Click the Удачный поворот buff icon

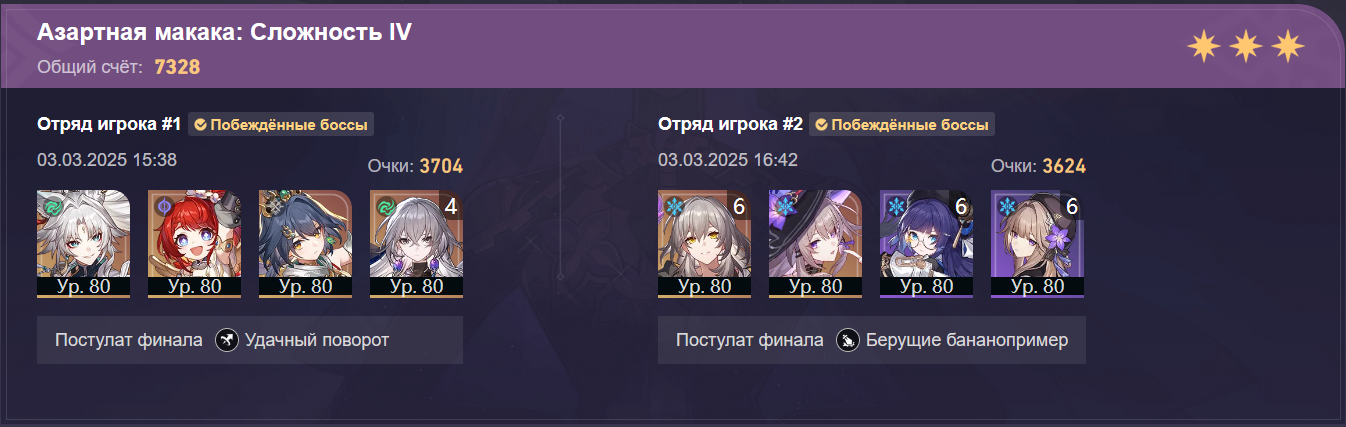click(227, 341)
